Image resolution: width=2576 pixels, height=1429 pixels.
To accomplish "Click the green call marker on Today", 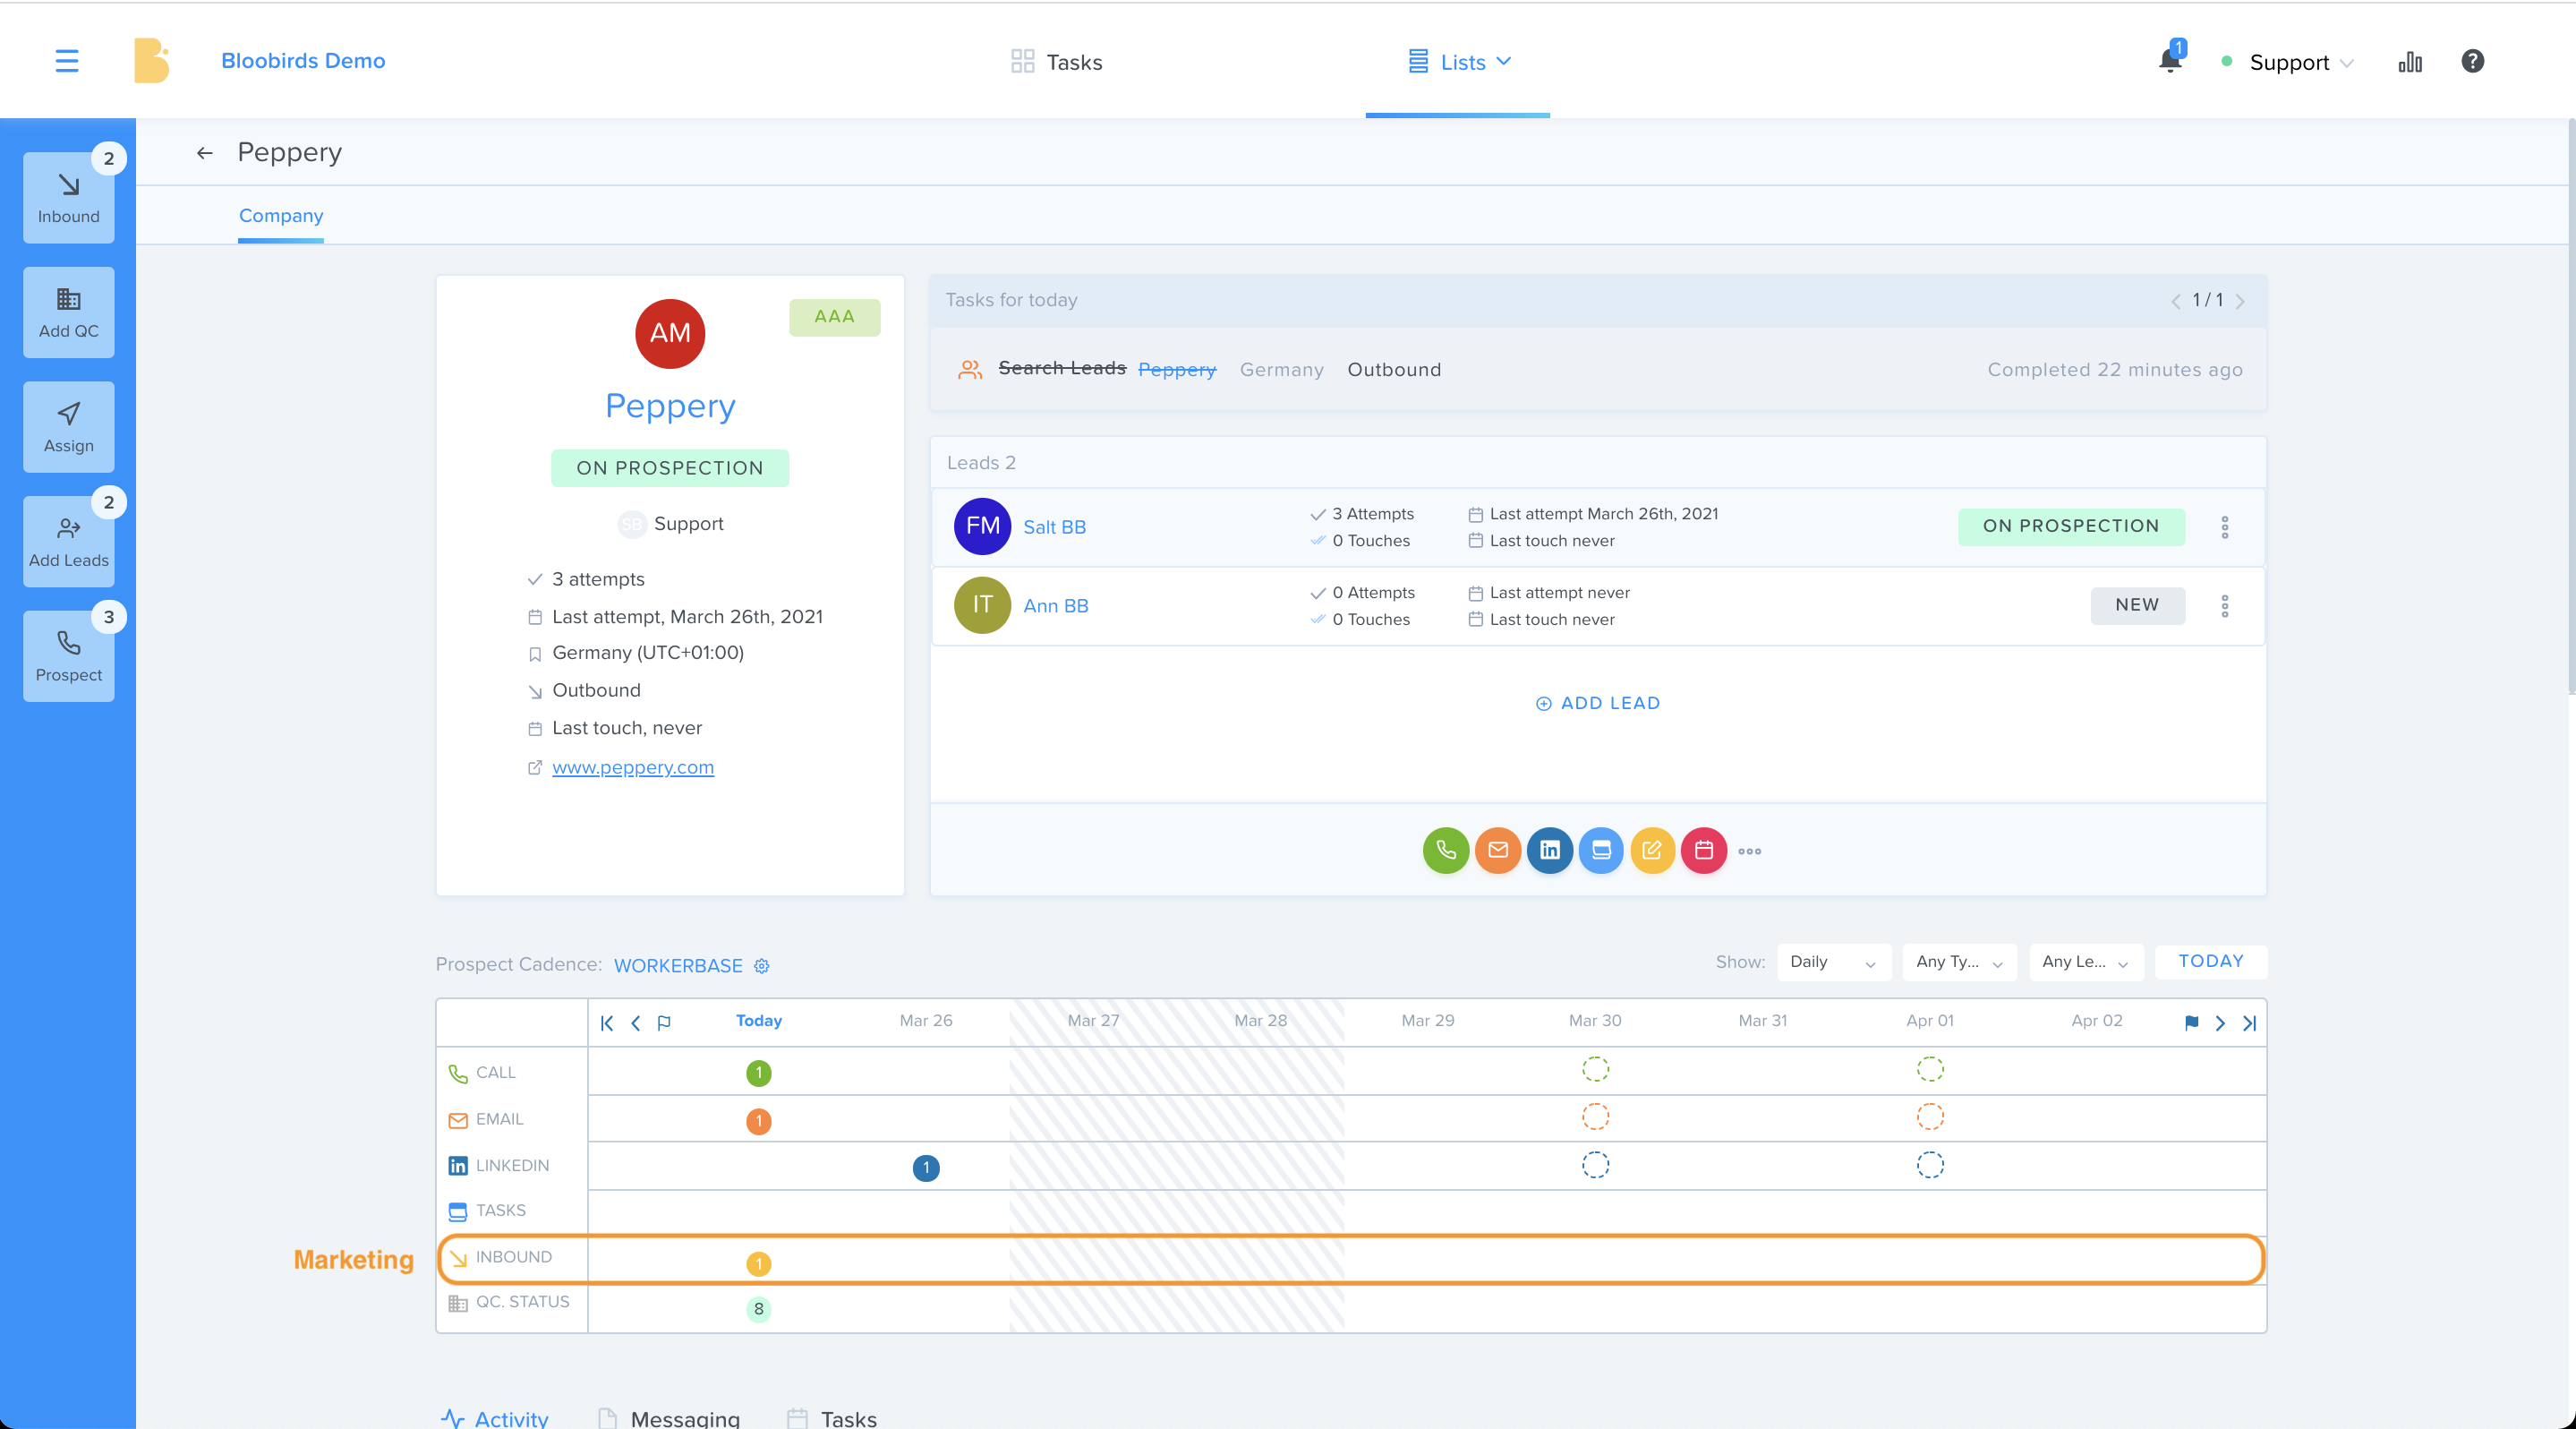I will pyautogui.click(x=759, y=1073).
